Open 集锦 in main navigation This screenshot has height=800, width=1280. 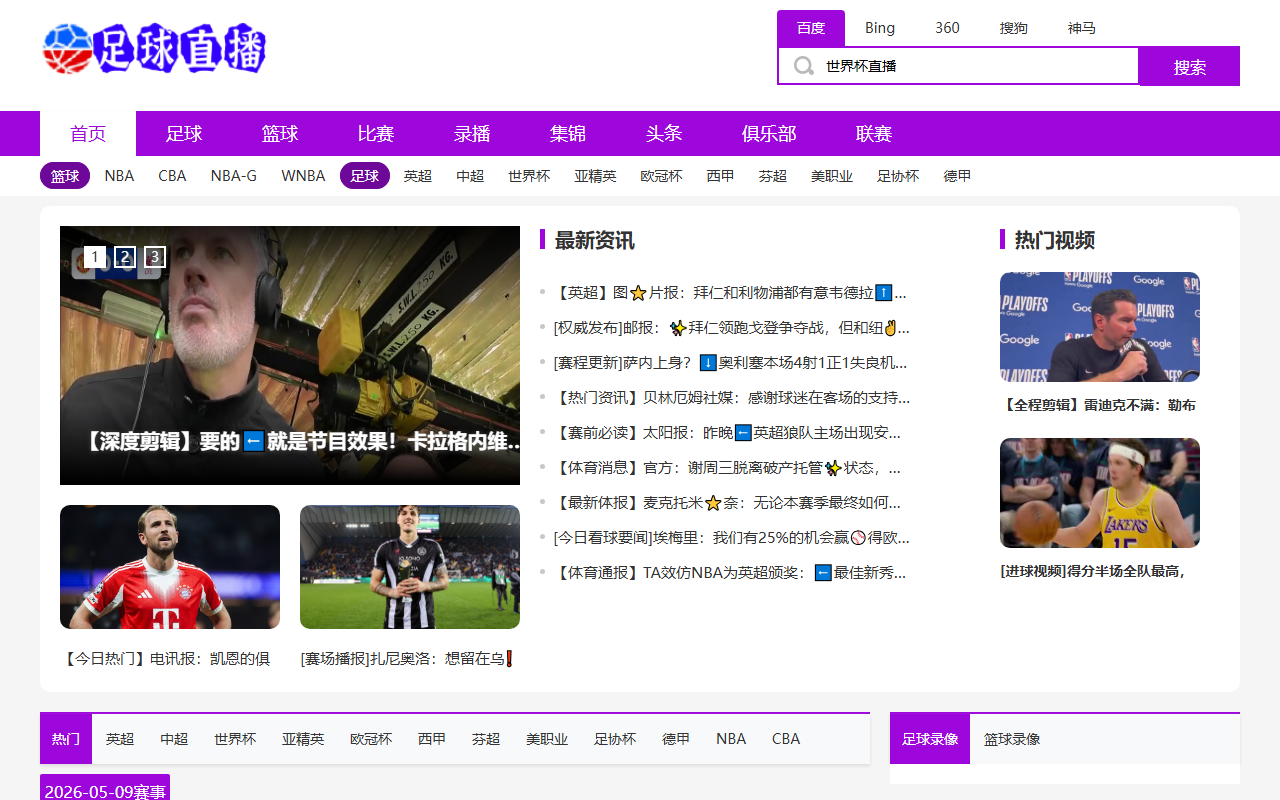(x=568, y=134)
